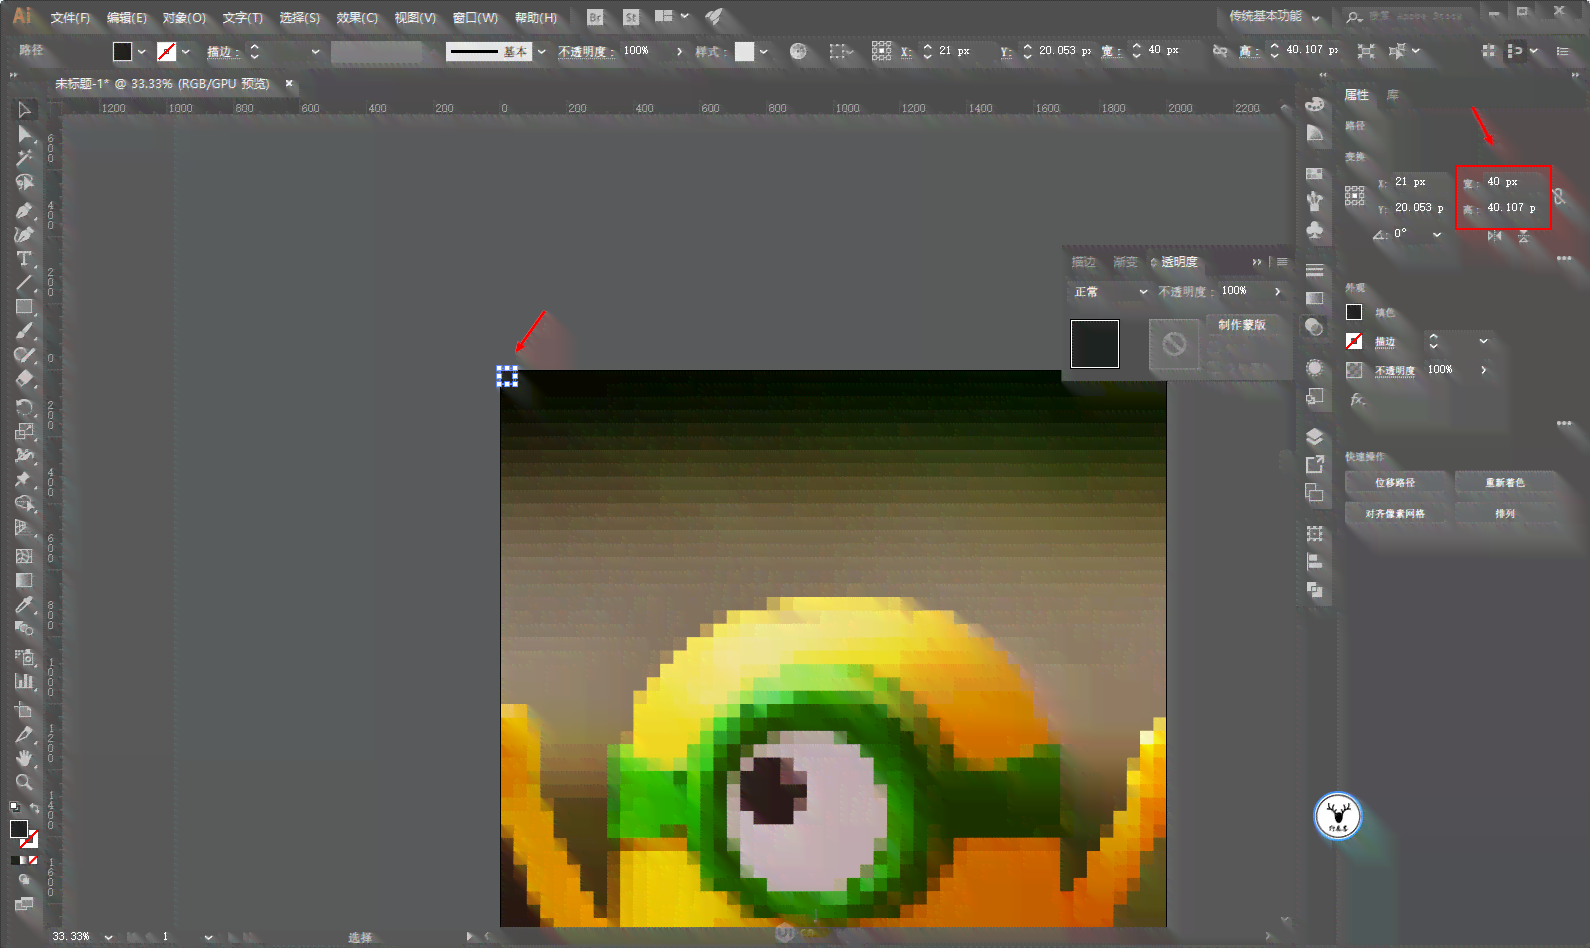The height and width of the screenshot is (948, 1590).
Task: Select the Direct Selection tool
Action: 24,134
